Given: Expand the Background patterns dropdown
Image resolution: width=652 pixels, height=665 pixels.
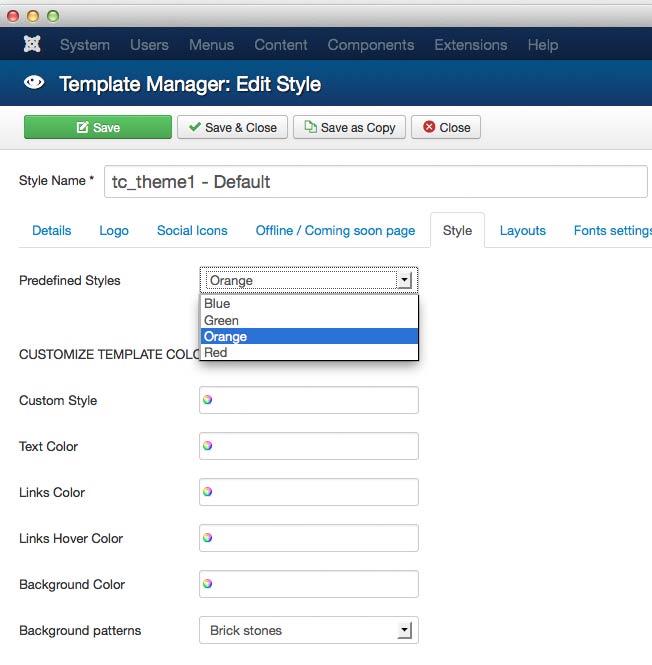Looking at the screenshot, I should point(404,631).
